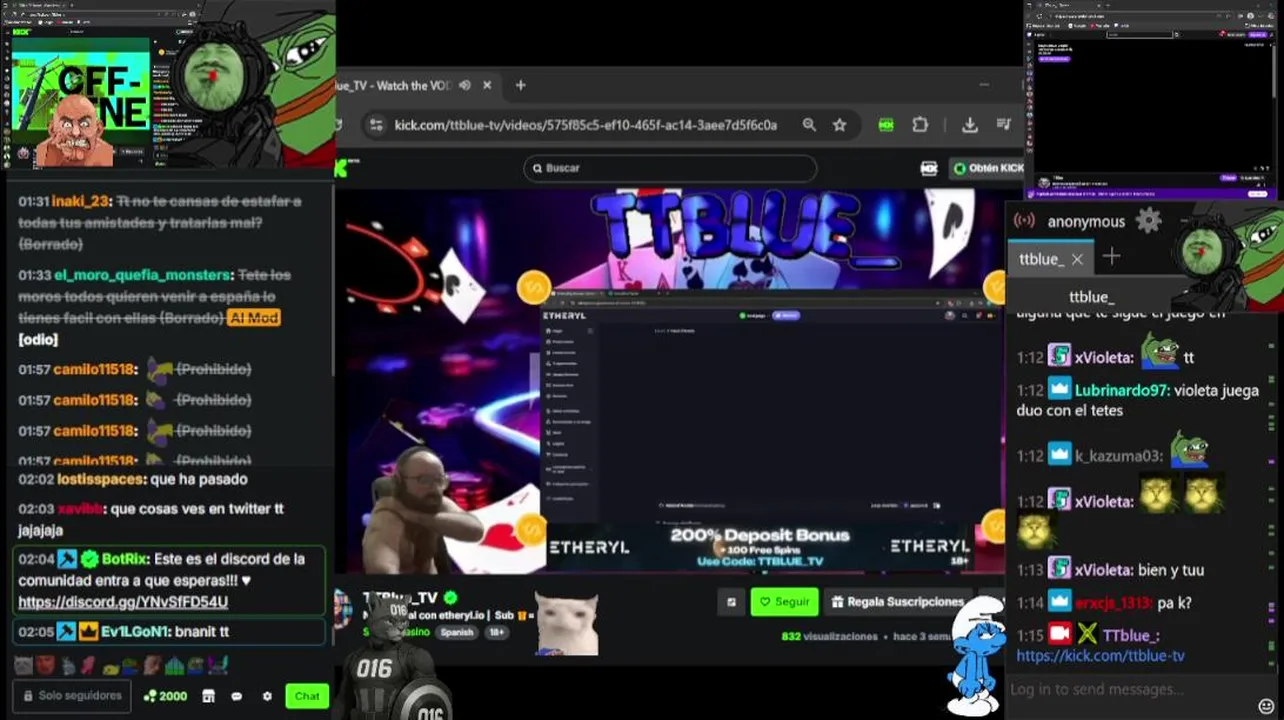Open the media control icon in toolbar
This screenshot has width=1284, height=720.
[x=1004, y=125]
